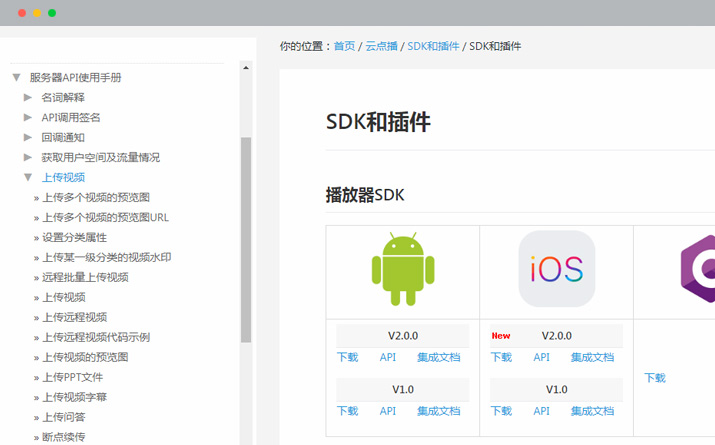Open 云点播 breadcrumb link
715x445 pixels.
pyautogui.click(x=381, y=46)
